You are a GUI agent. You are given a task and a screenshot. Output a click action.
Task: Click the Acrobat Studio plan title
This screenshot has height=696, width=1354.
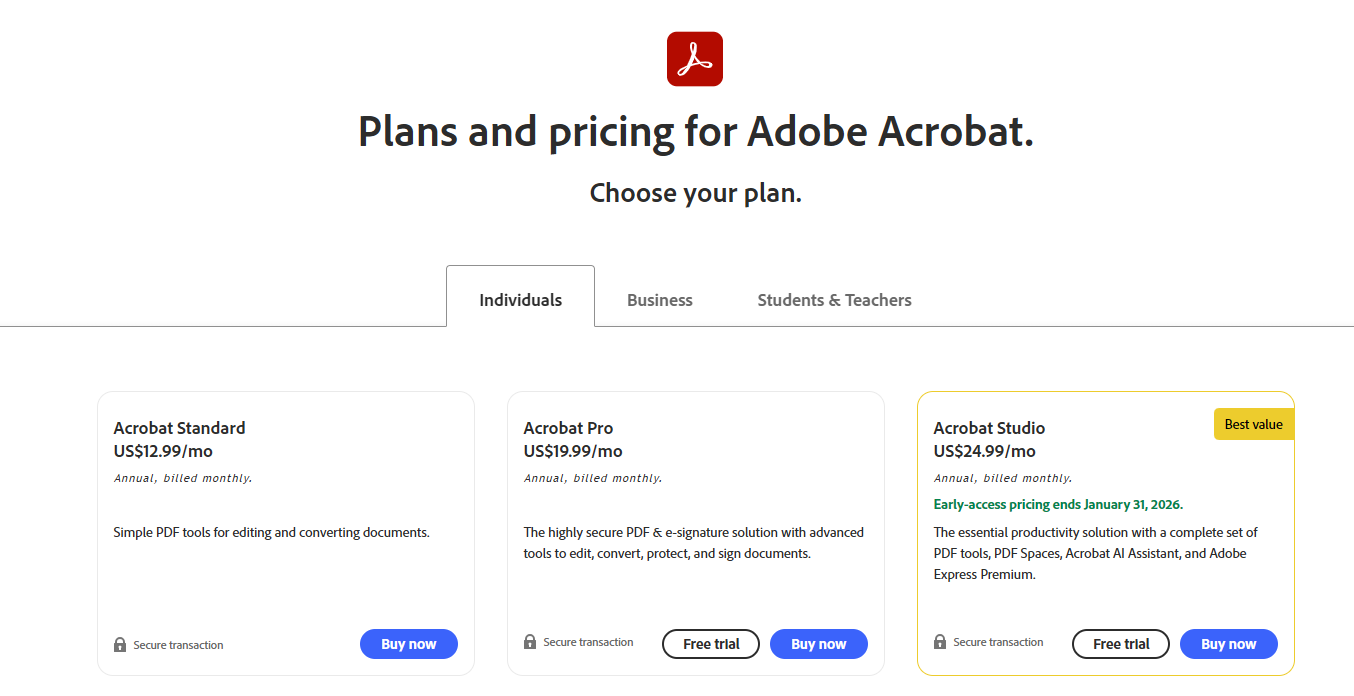(x=989, y=427)
